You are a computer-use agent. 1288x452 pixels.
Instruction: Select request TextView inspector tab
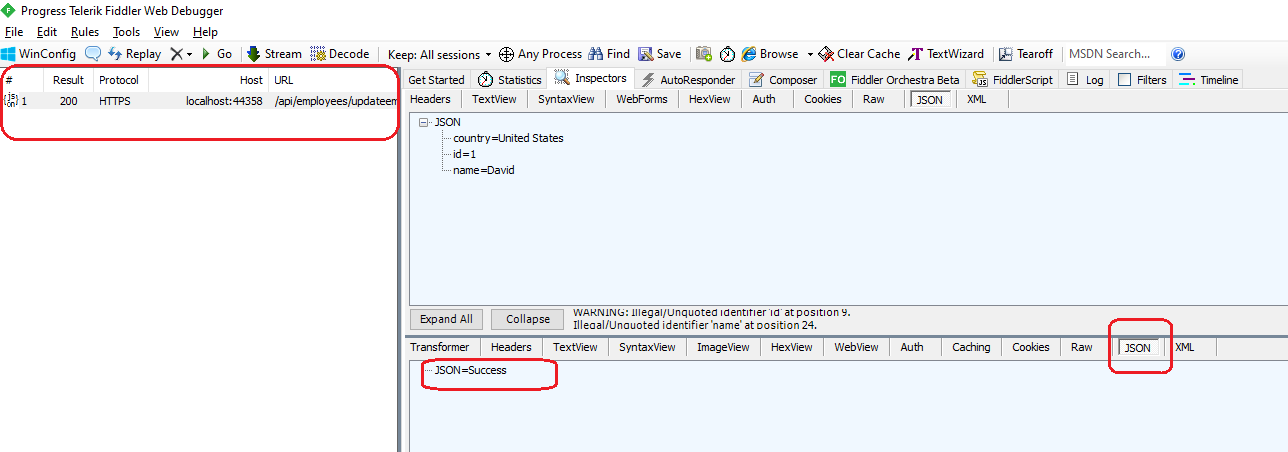(494, 99)
